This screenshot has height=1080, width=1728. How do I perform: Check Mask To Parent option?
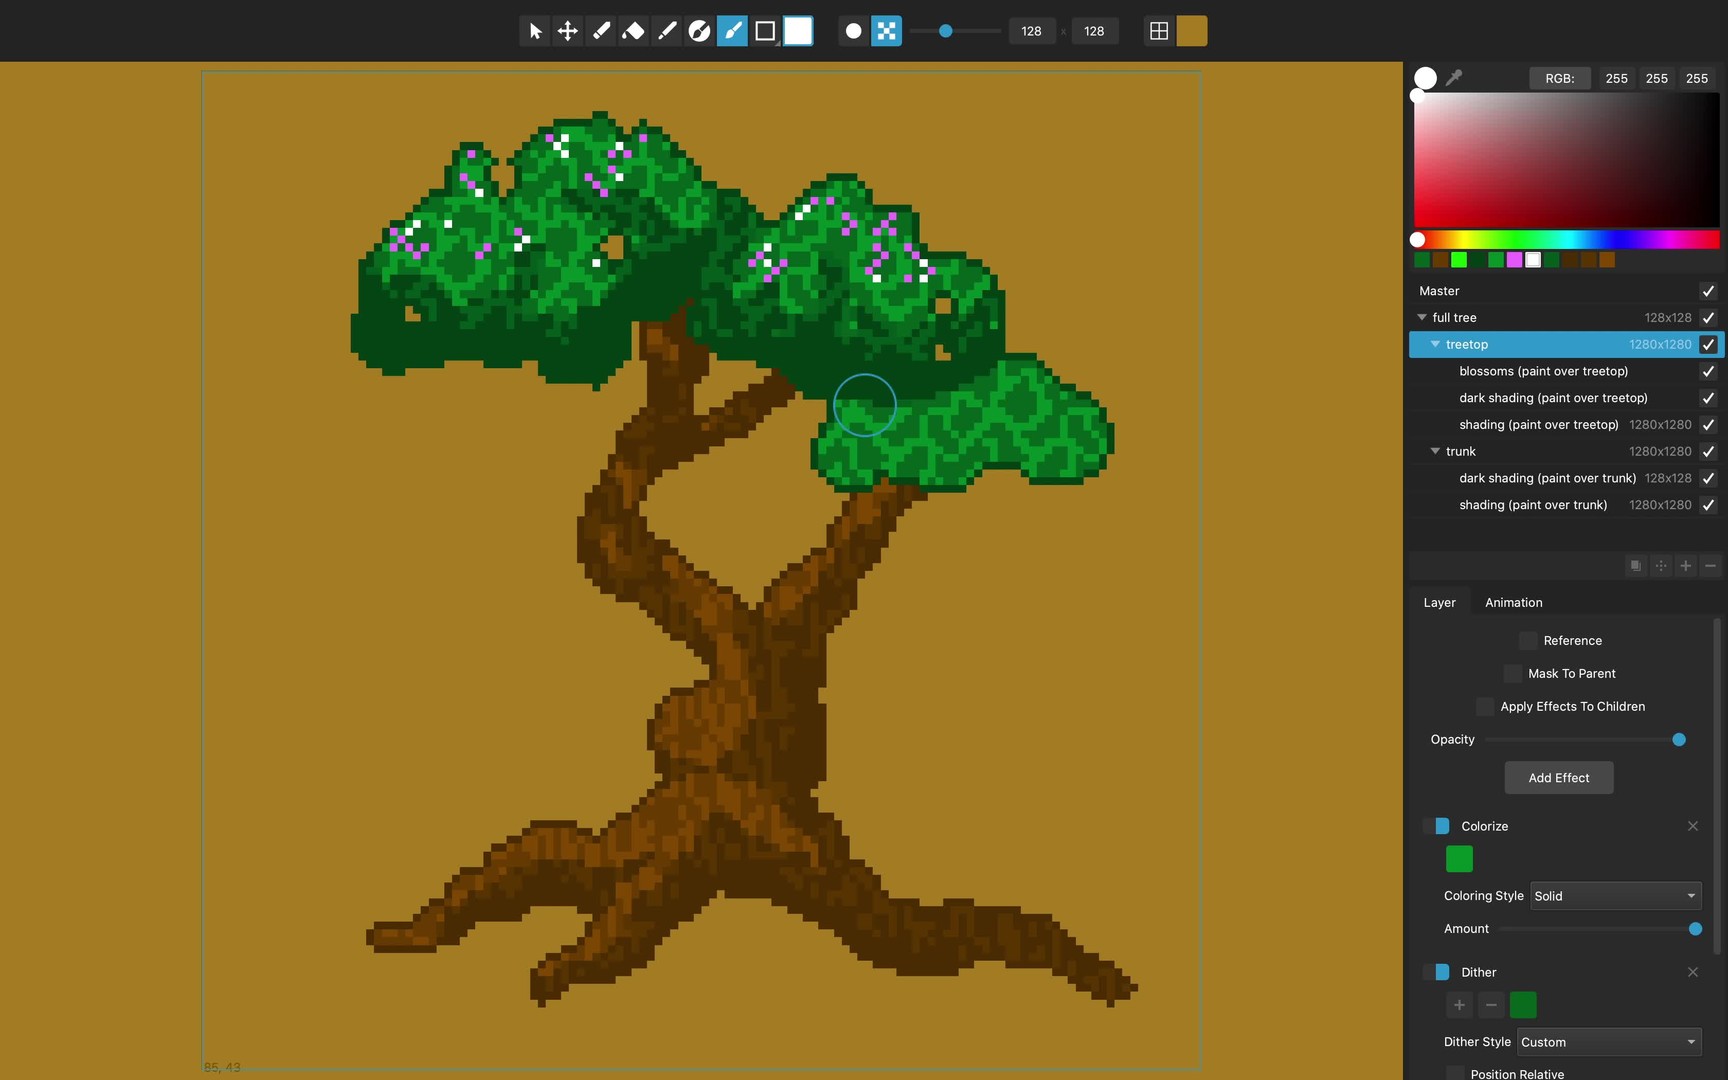pos(1513,674)
